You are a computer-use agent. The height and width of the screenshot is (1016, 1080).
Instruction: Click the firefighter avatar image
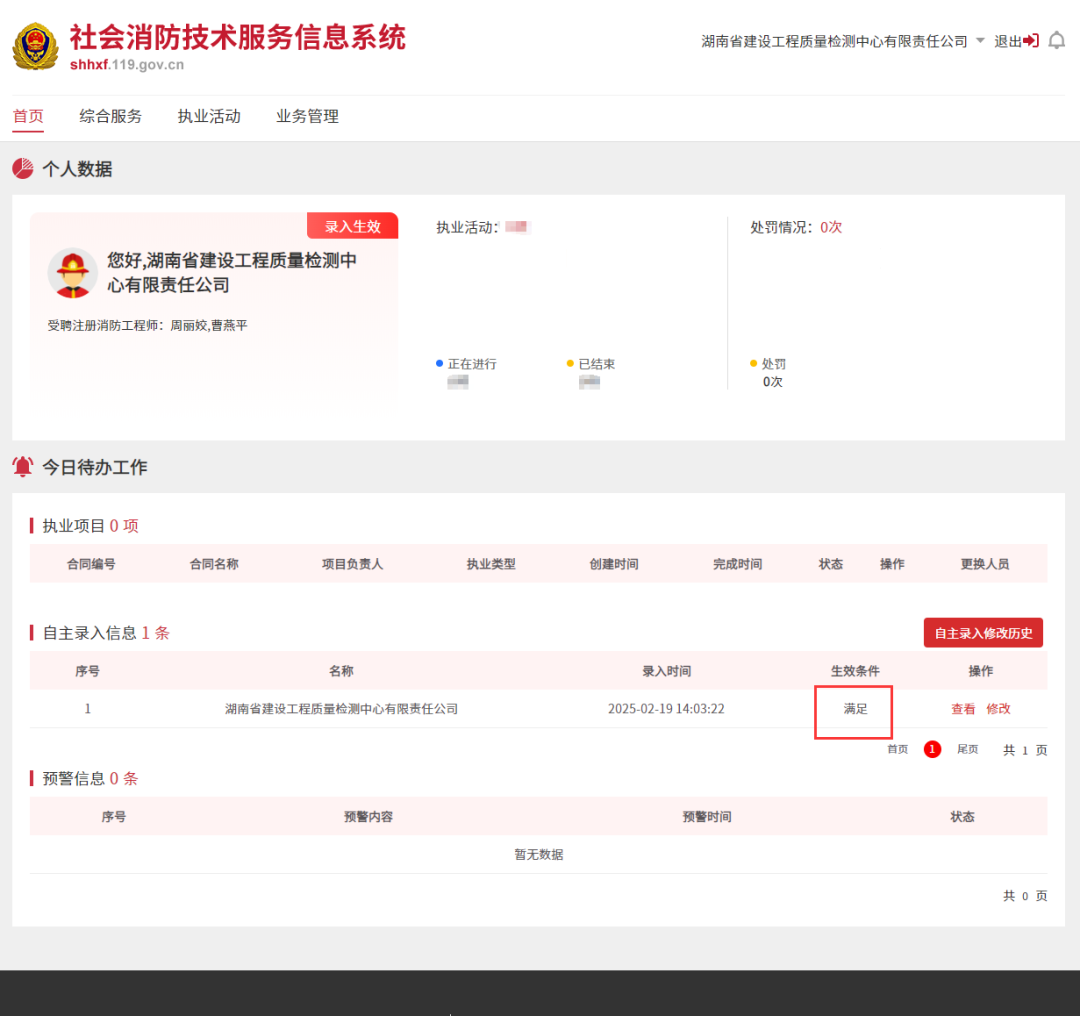click(x=73, y=273)
